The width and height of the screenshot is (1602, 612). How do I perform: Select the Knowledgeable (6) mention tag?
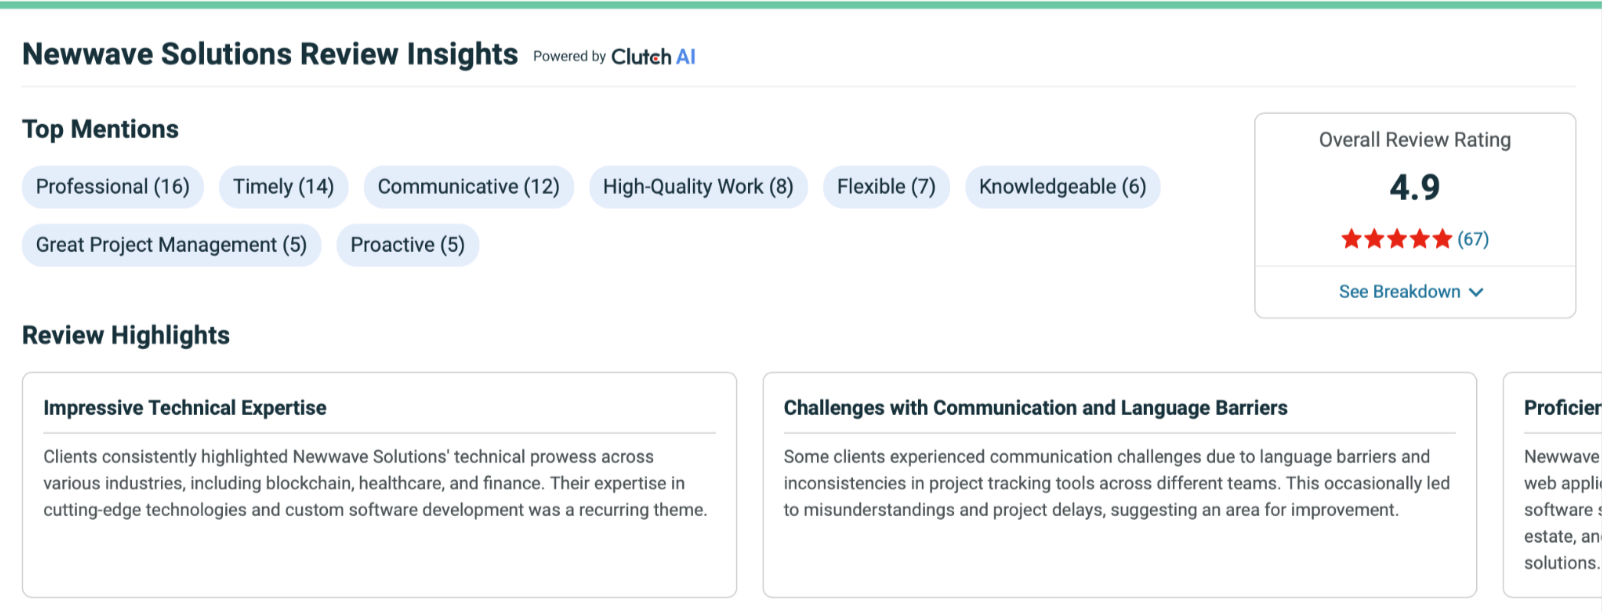click(x=1062, y=187)
